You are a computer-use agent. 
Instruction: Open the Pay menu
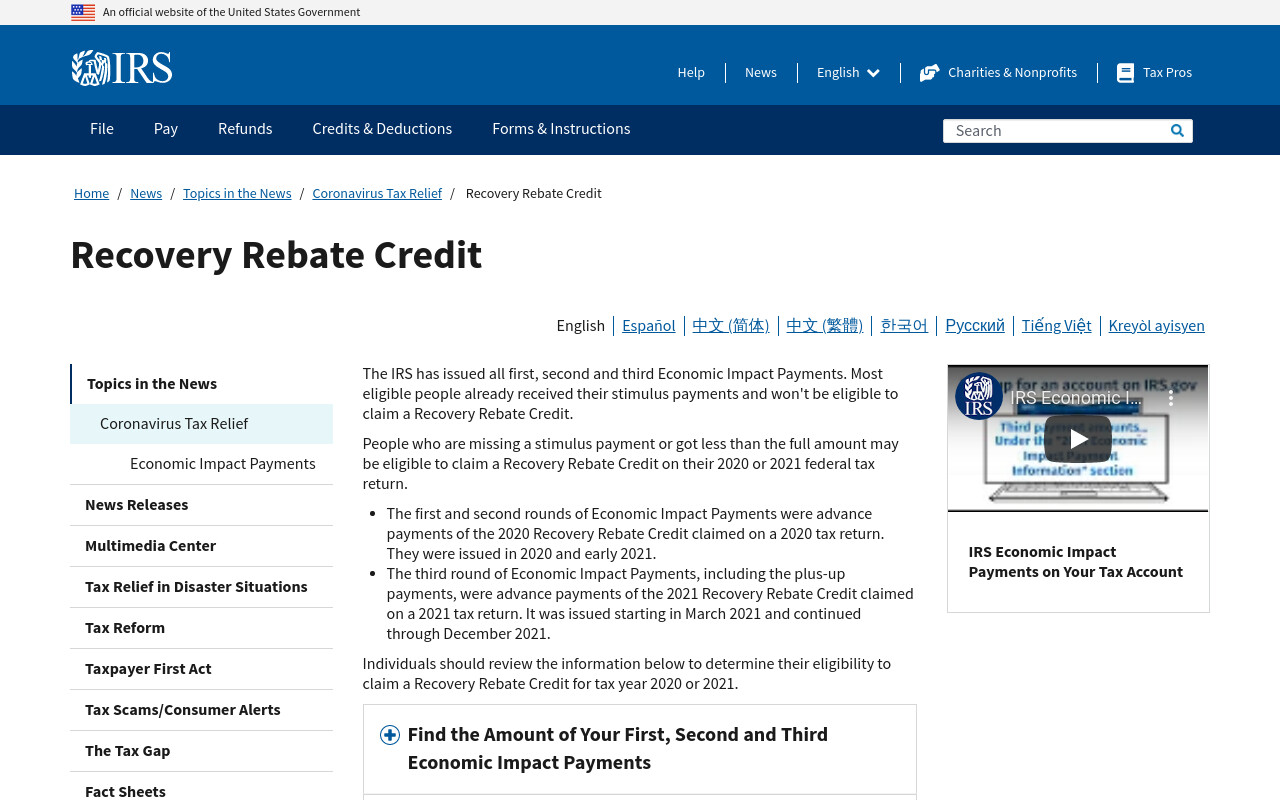coord(166,129)
